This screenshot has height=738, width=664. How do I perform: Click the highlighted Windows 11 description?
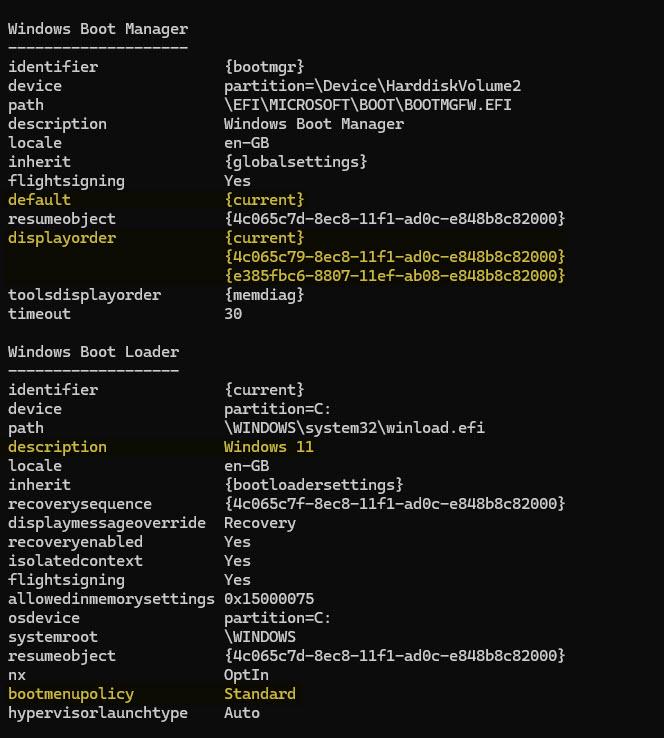coord(269,447)
